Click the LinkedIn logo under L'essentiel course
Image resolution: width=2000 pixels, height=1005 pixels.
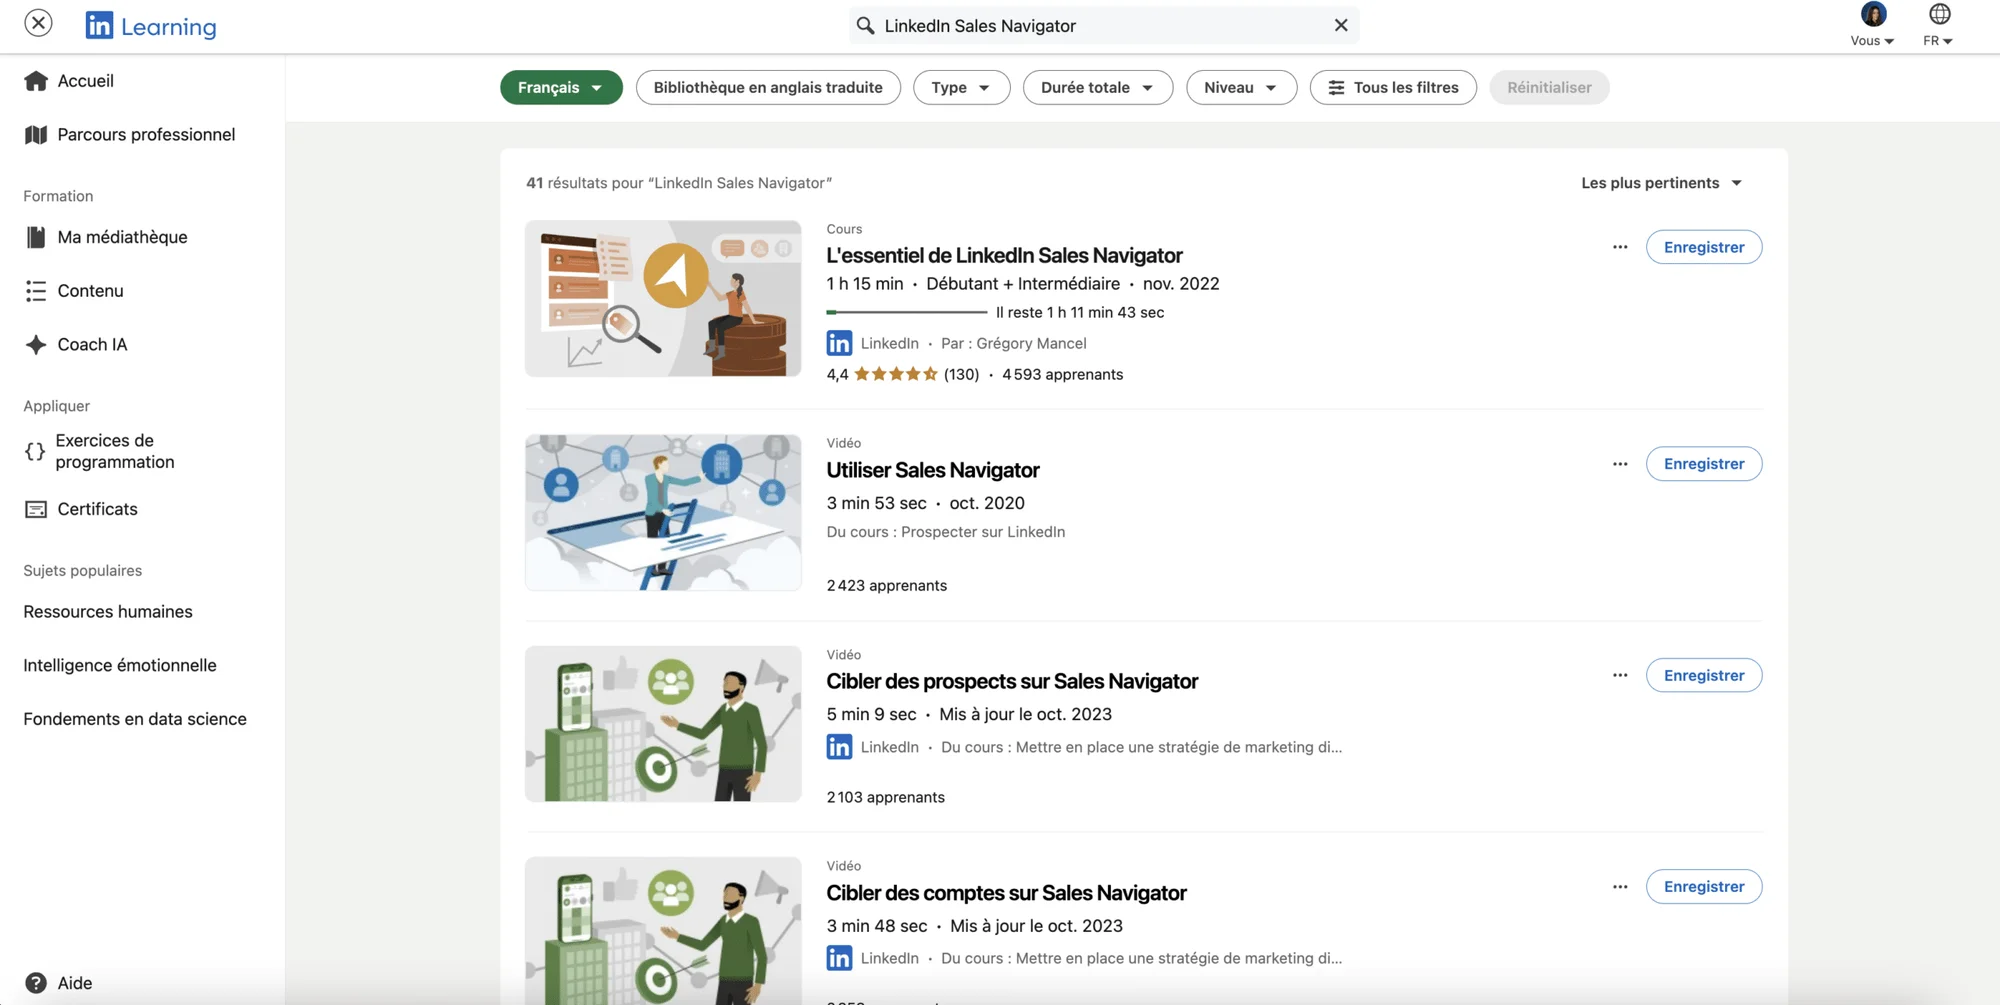pos(839,343)
